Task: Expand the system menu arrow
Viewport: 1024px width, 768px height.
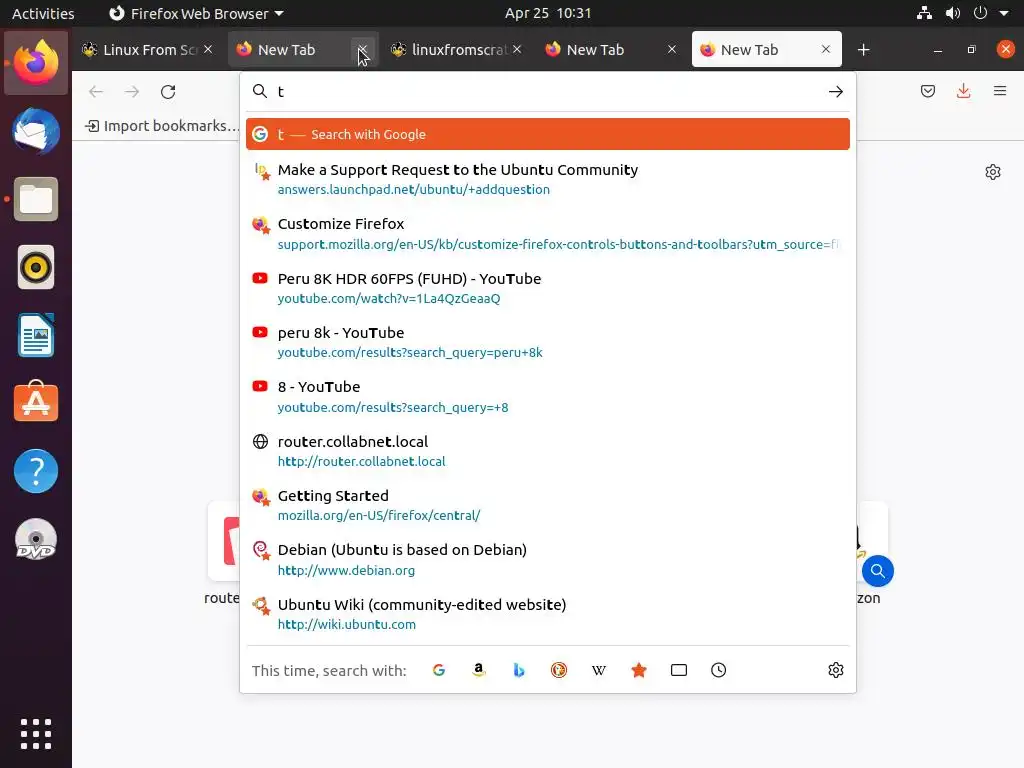Action: click(1004, 13)
